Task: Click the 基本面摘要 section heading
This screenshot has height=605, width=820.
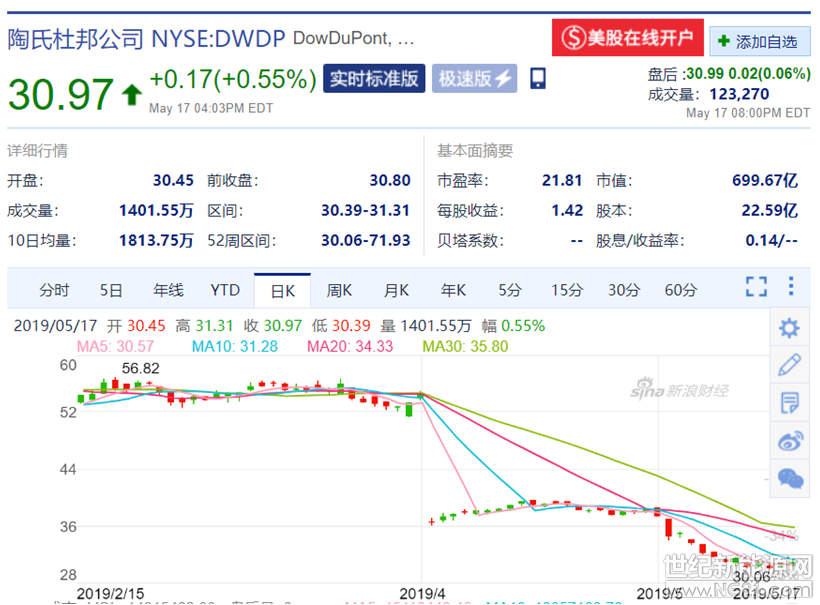Action: [475, 151]
